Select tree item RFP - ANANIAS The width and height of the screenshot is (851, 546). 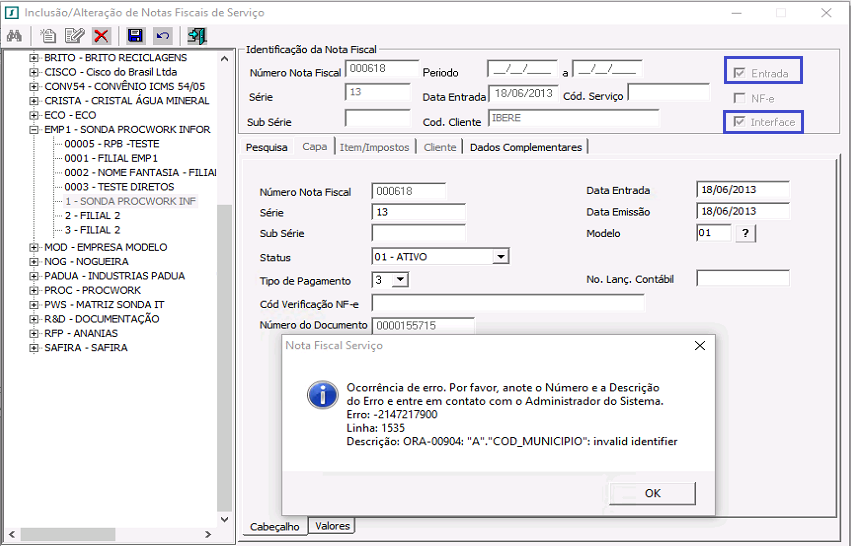tap(81, 333)
